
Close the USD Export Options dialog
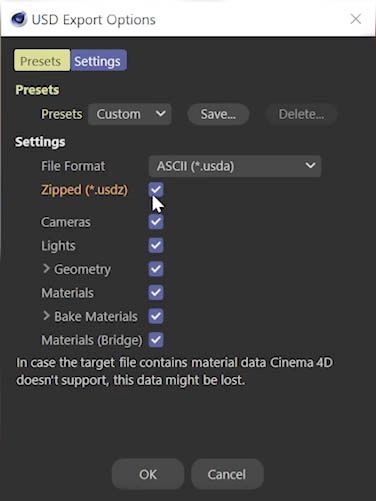[356, 19]
